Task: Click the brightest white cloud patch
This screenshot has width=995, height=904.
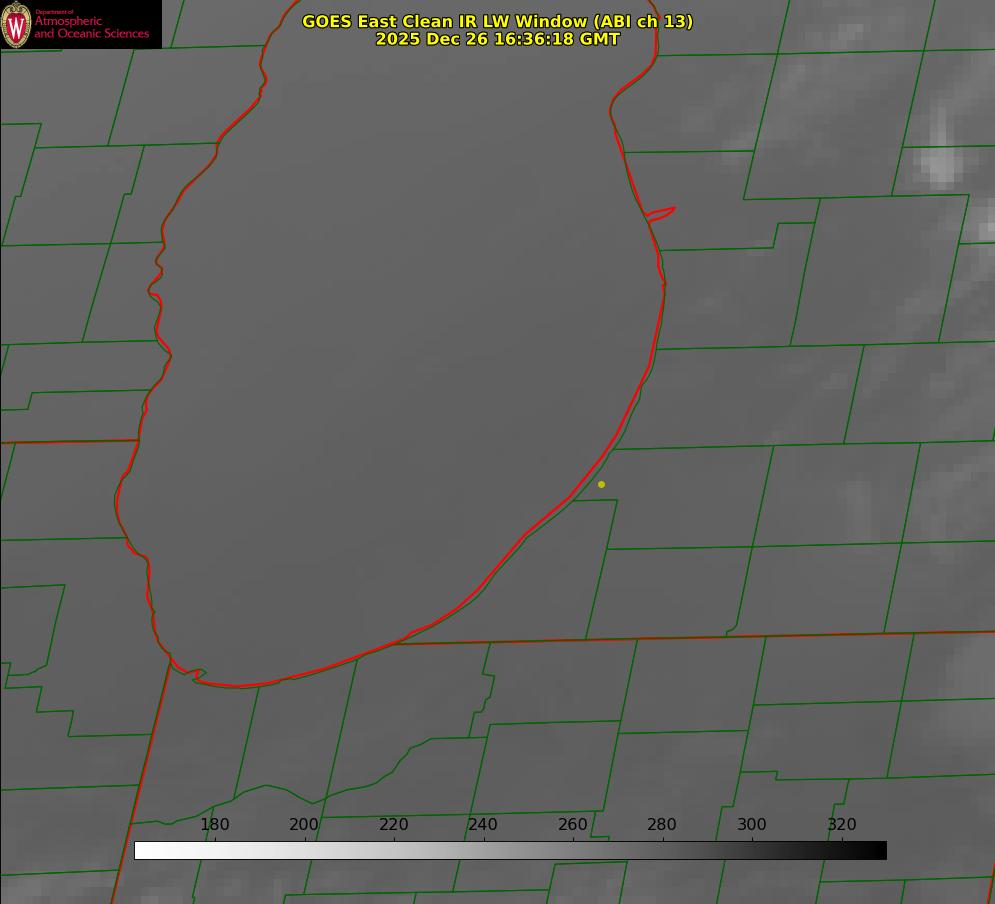Action: click(x=939, y=159)
